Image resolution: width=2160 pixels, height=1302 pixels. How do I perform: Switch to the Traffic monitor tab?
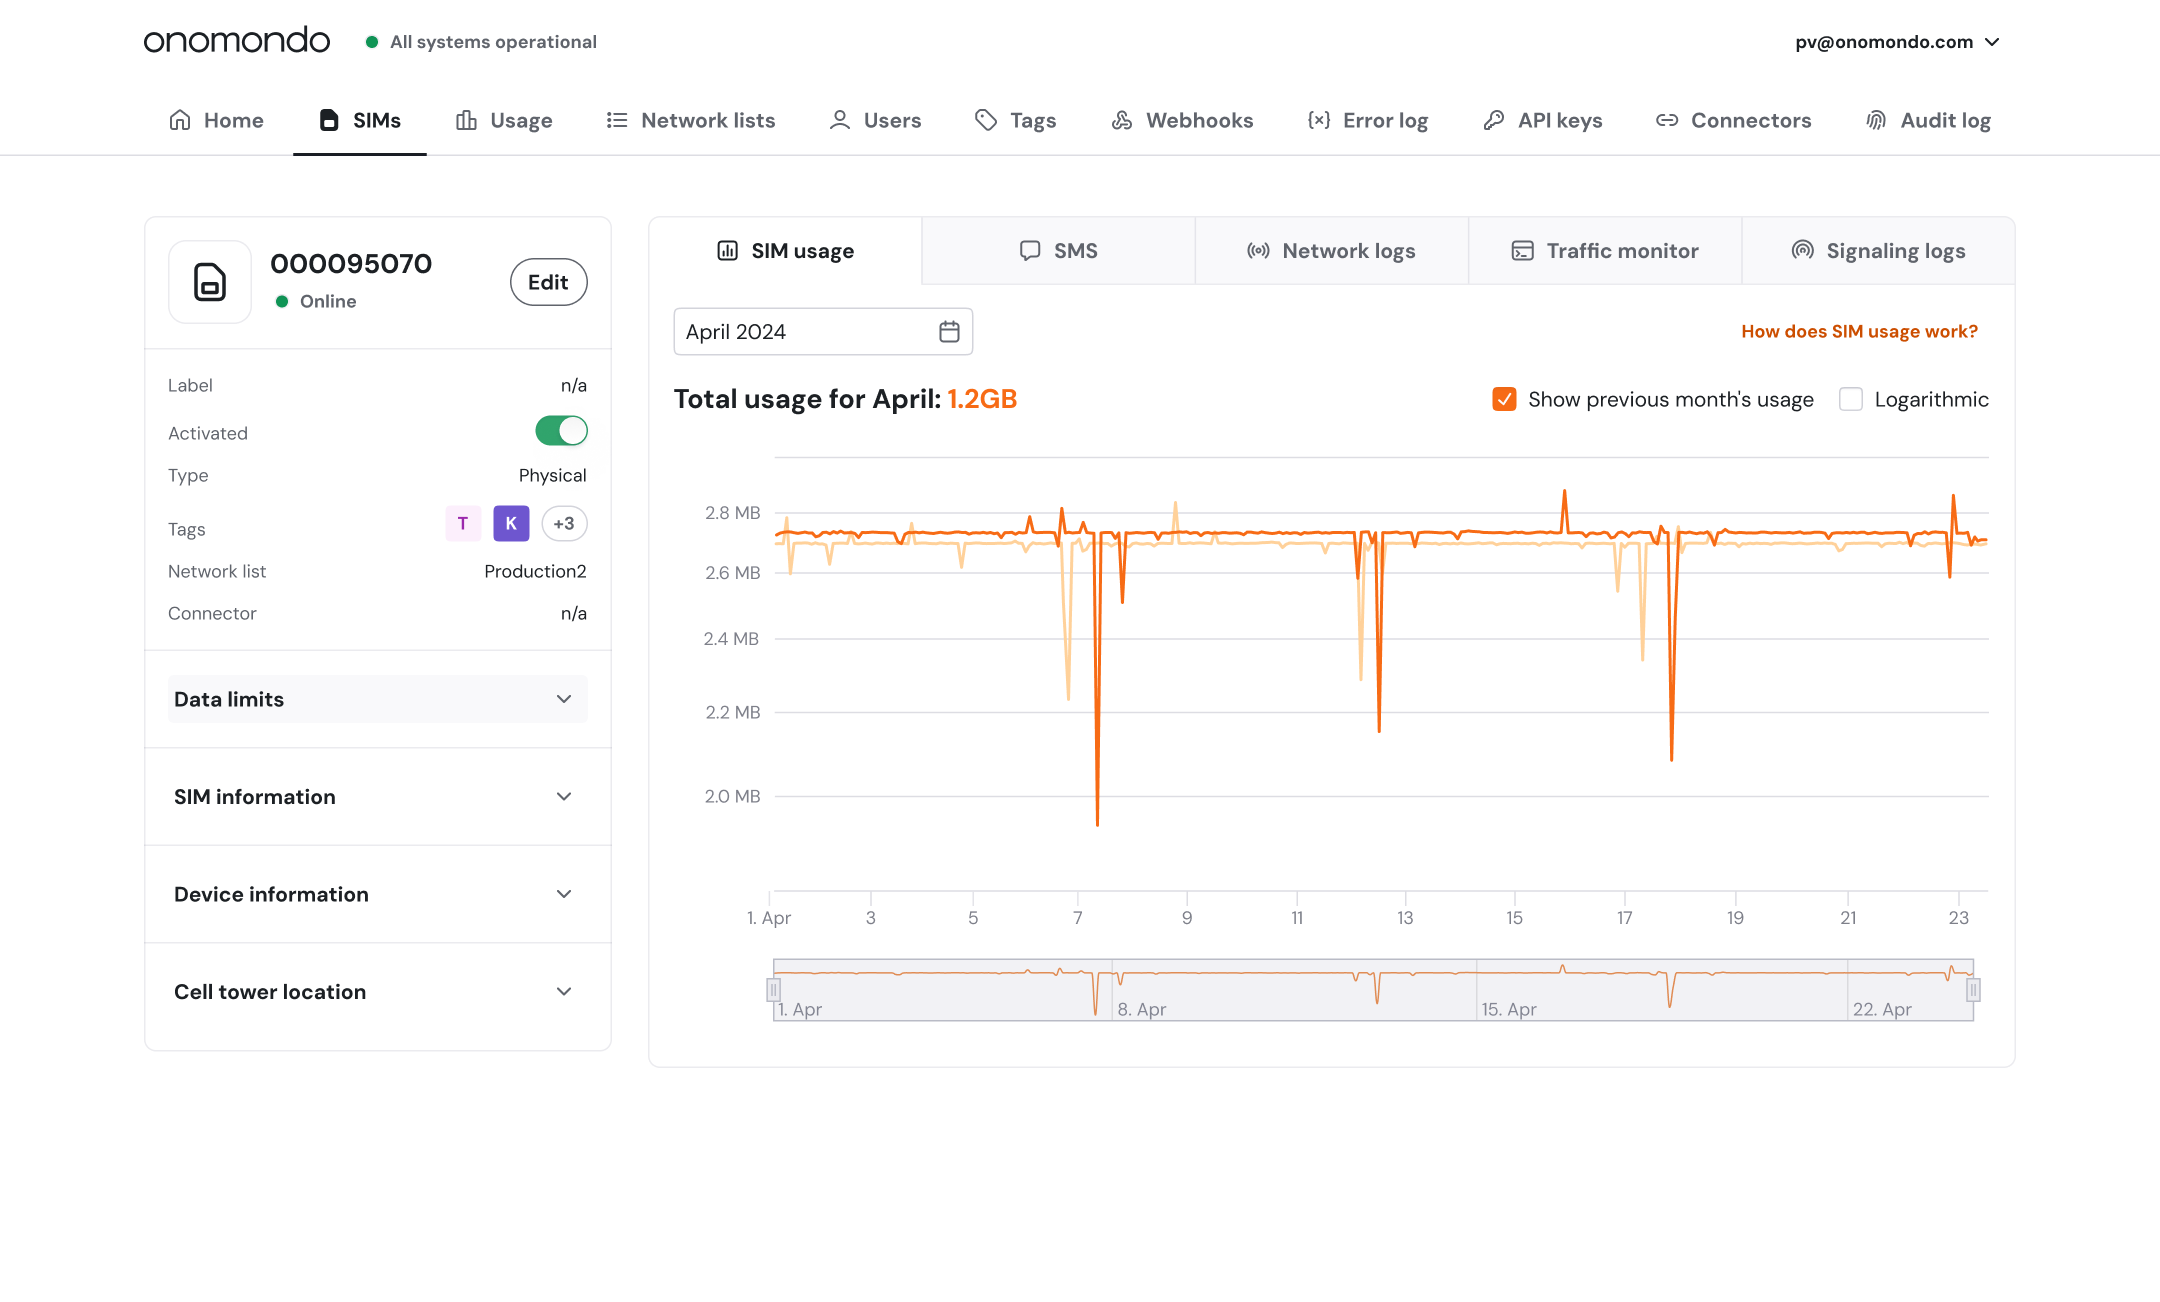(x=1605, y=251)
